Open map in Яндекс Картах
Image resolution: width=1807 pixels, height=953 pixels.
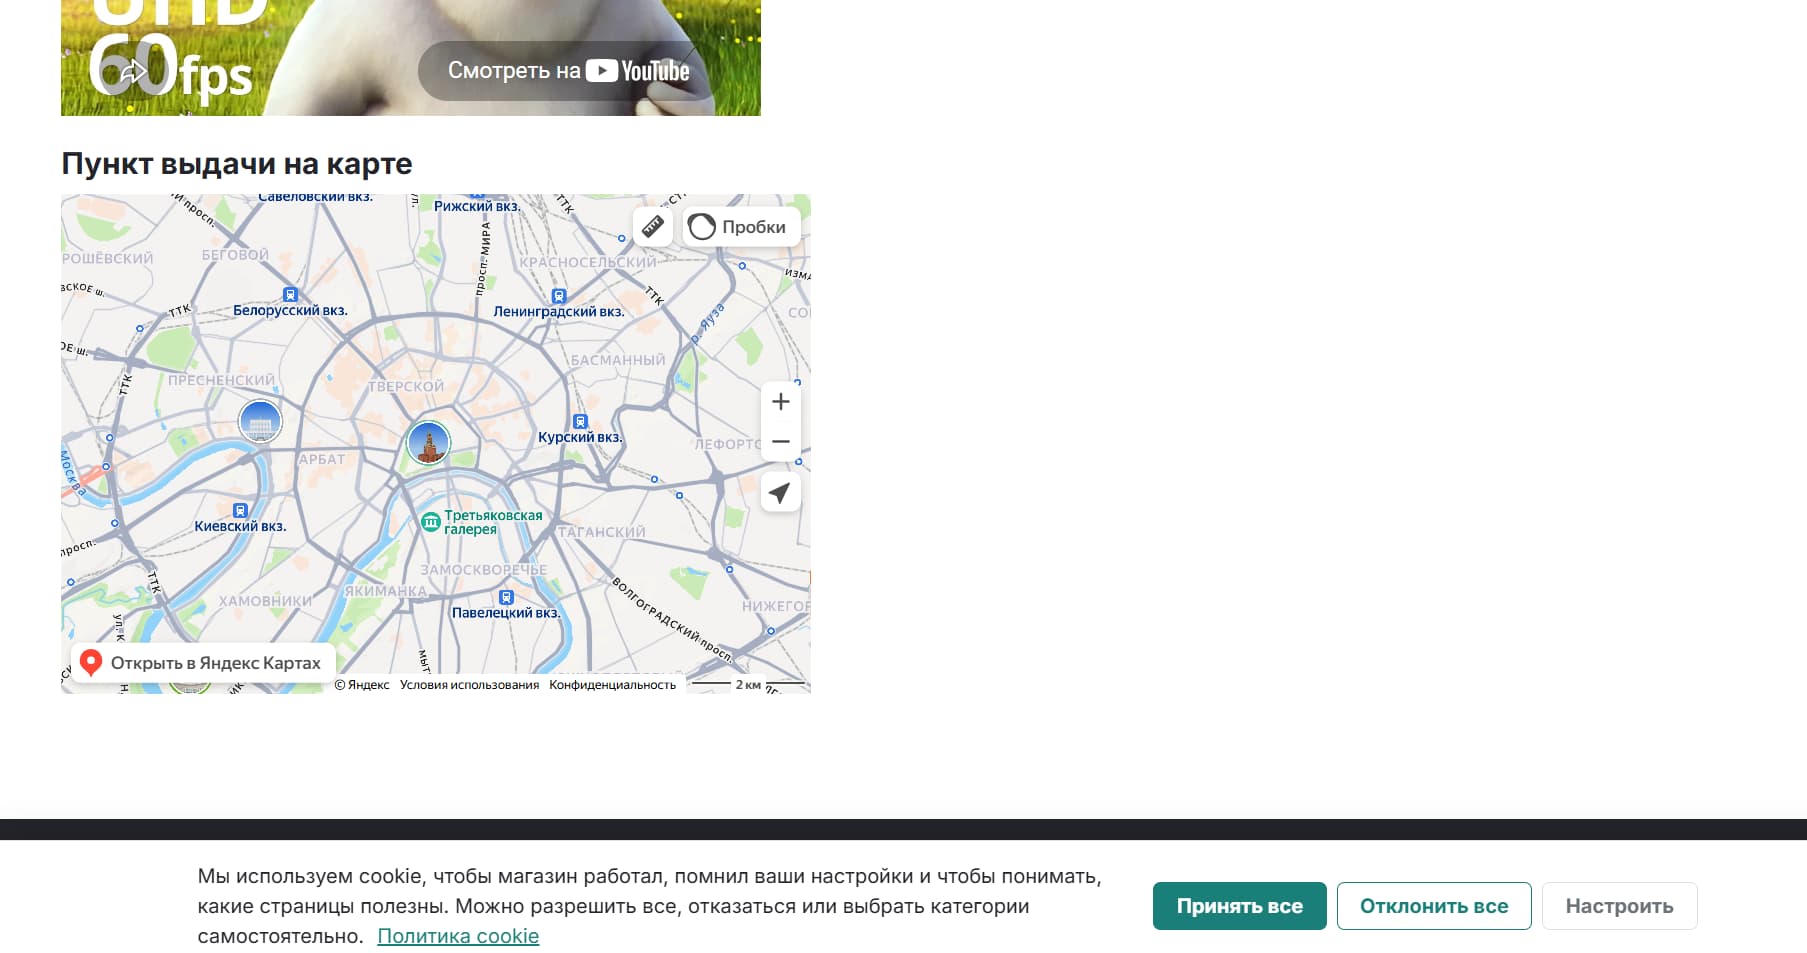pyautogui.click(x=203, y=663)
